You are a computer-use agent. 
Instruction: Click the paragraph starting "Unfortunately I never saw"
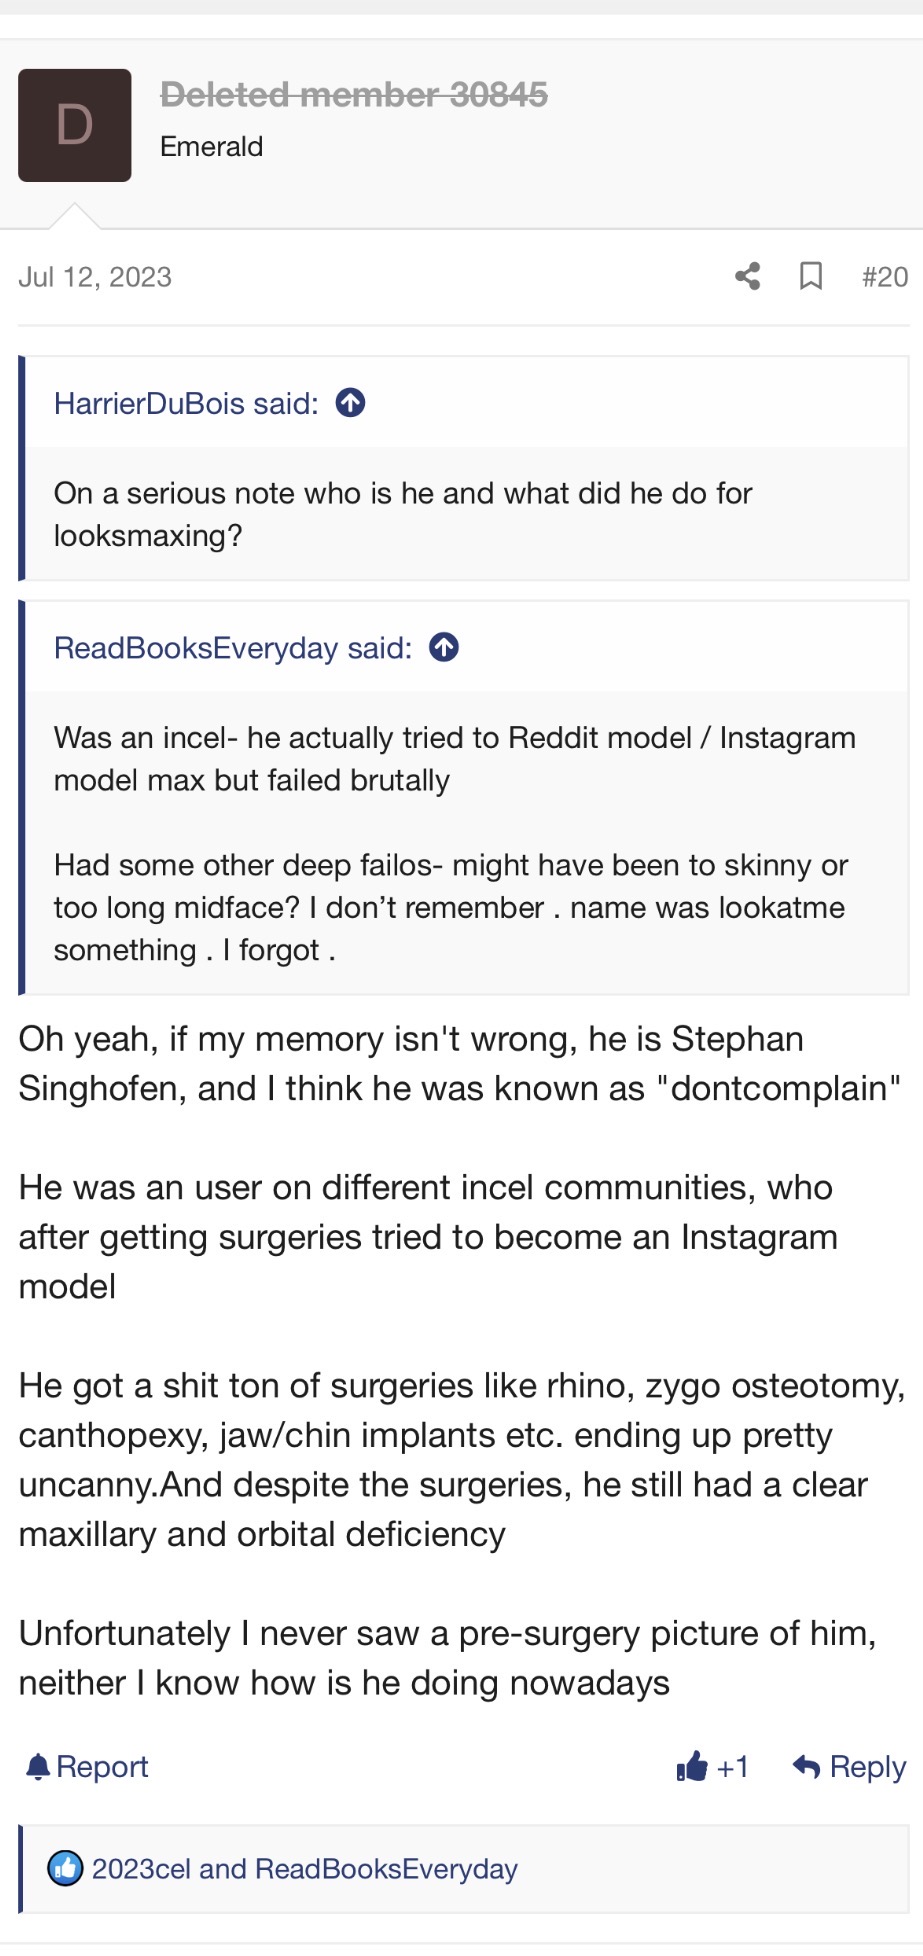click(447, 1658)
